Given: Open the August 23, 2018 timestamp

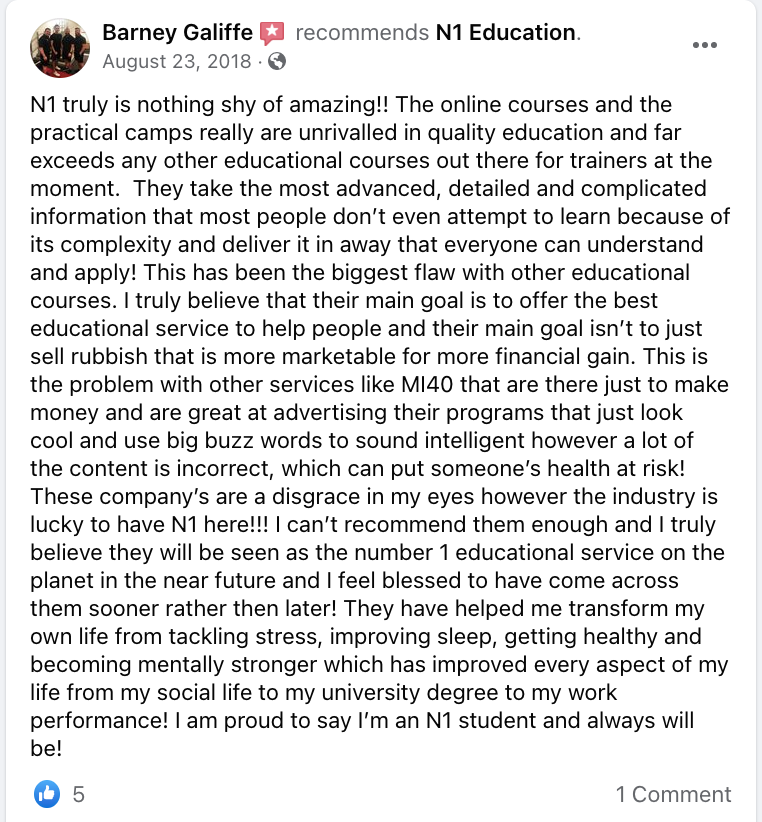Looking at the screenshot, I should (177, 62).
